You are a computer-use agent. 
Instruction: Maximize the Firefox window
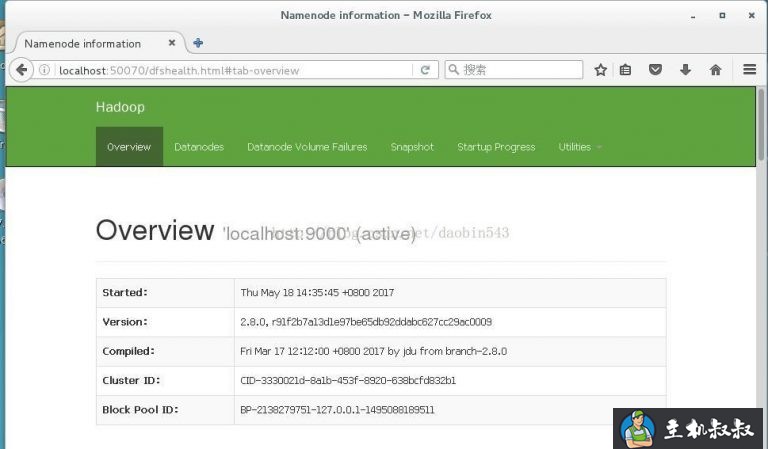coord(722,16)
